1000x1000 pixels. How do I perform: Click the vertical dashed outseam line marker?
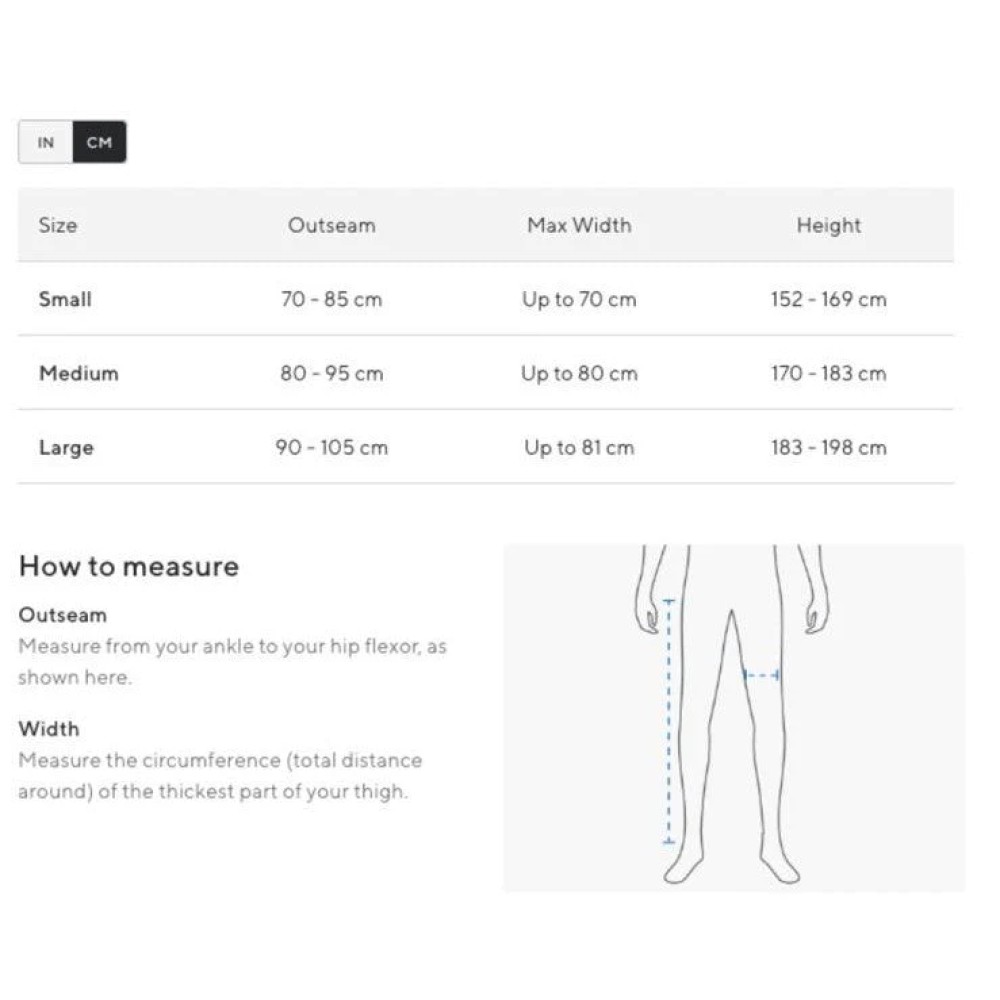(669, 720)
